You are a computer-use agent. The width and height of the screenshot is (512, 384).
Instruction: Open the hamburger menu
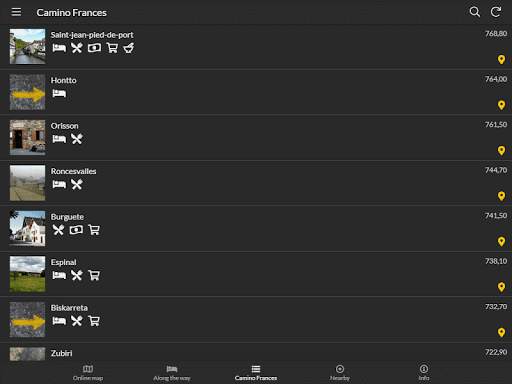point(16,12)
